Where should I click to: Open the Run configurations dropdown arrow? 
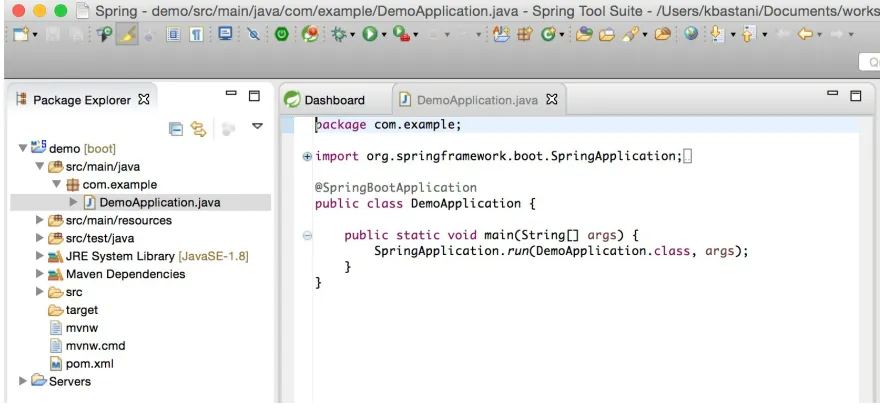(384, 35)
